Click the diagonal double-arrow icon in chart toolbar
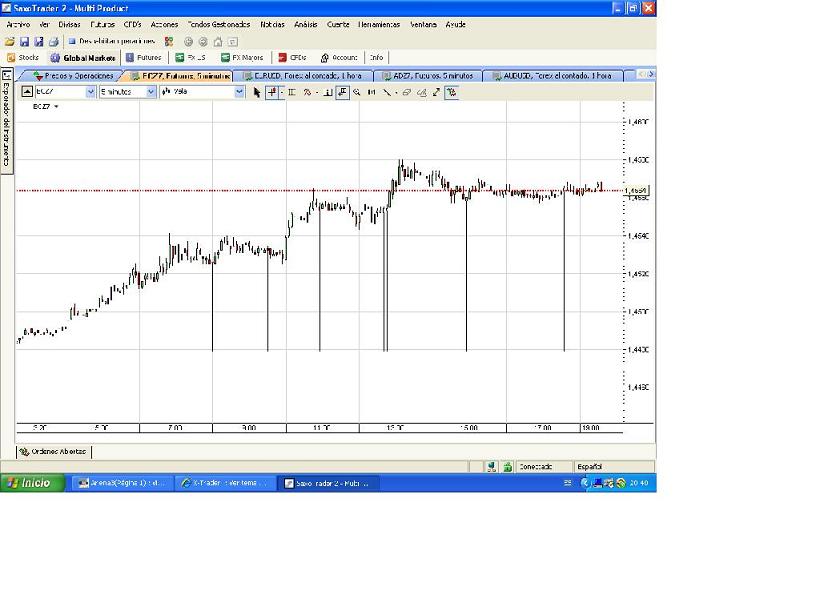The height and width of the screenshot is (615, 820). [436, 92]
